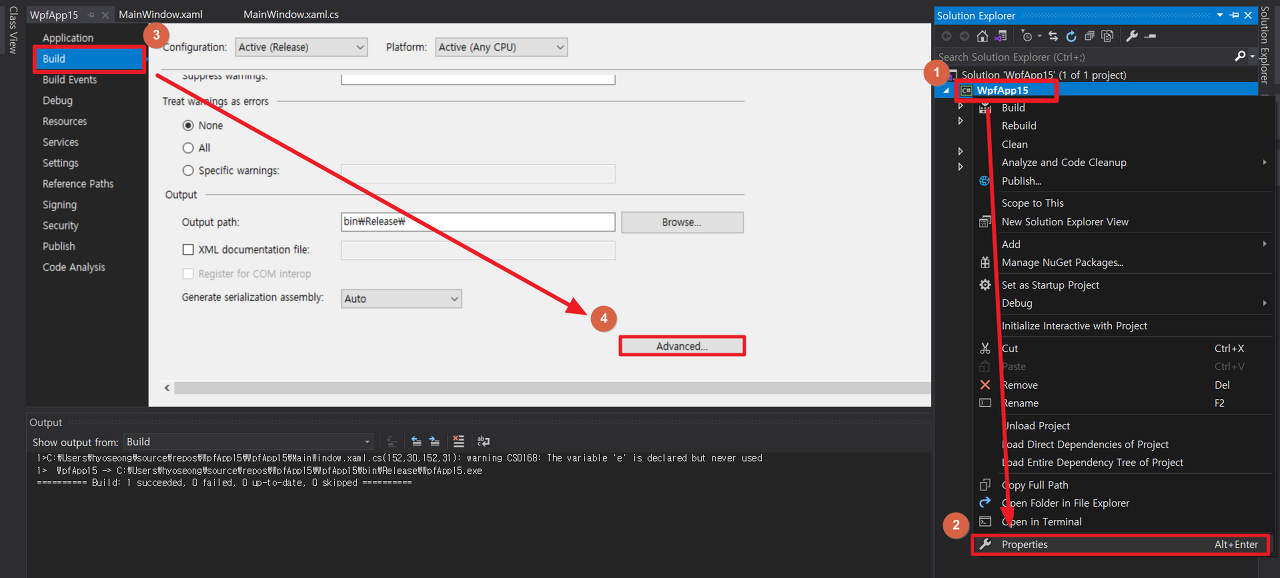Click the NuGet icon beside Manage NuGet Packages
The width and height of the screenshot is (1280, 578).
(985, 262)
